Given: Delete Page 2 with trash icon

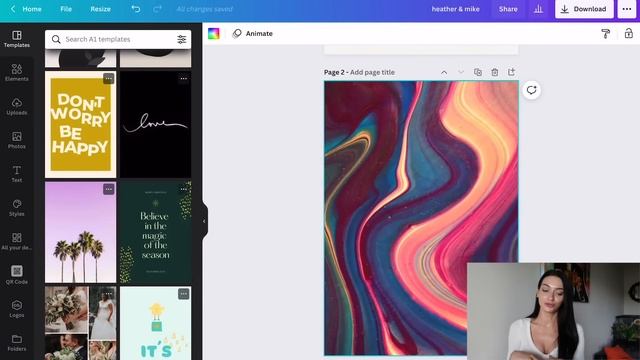Looking at the screenshot, I should 495,72.
